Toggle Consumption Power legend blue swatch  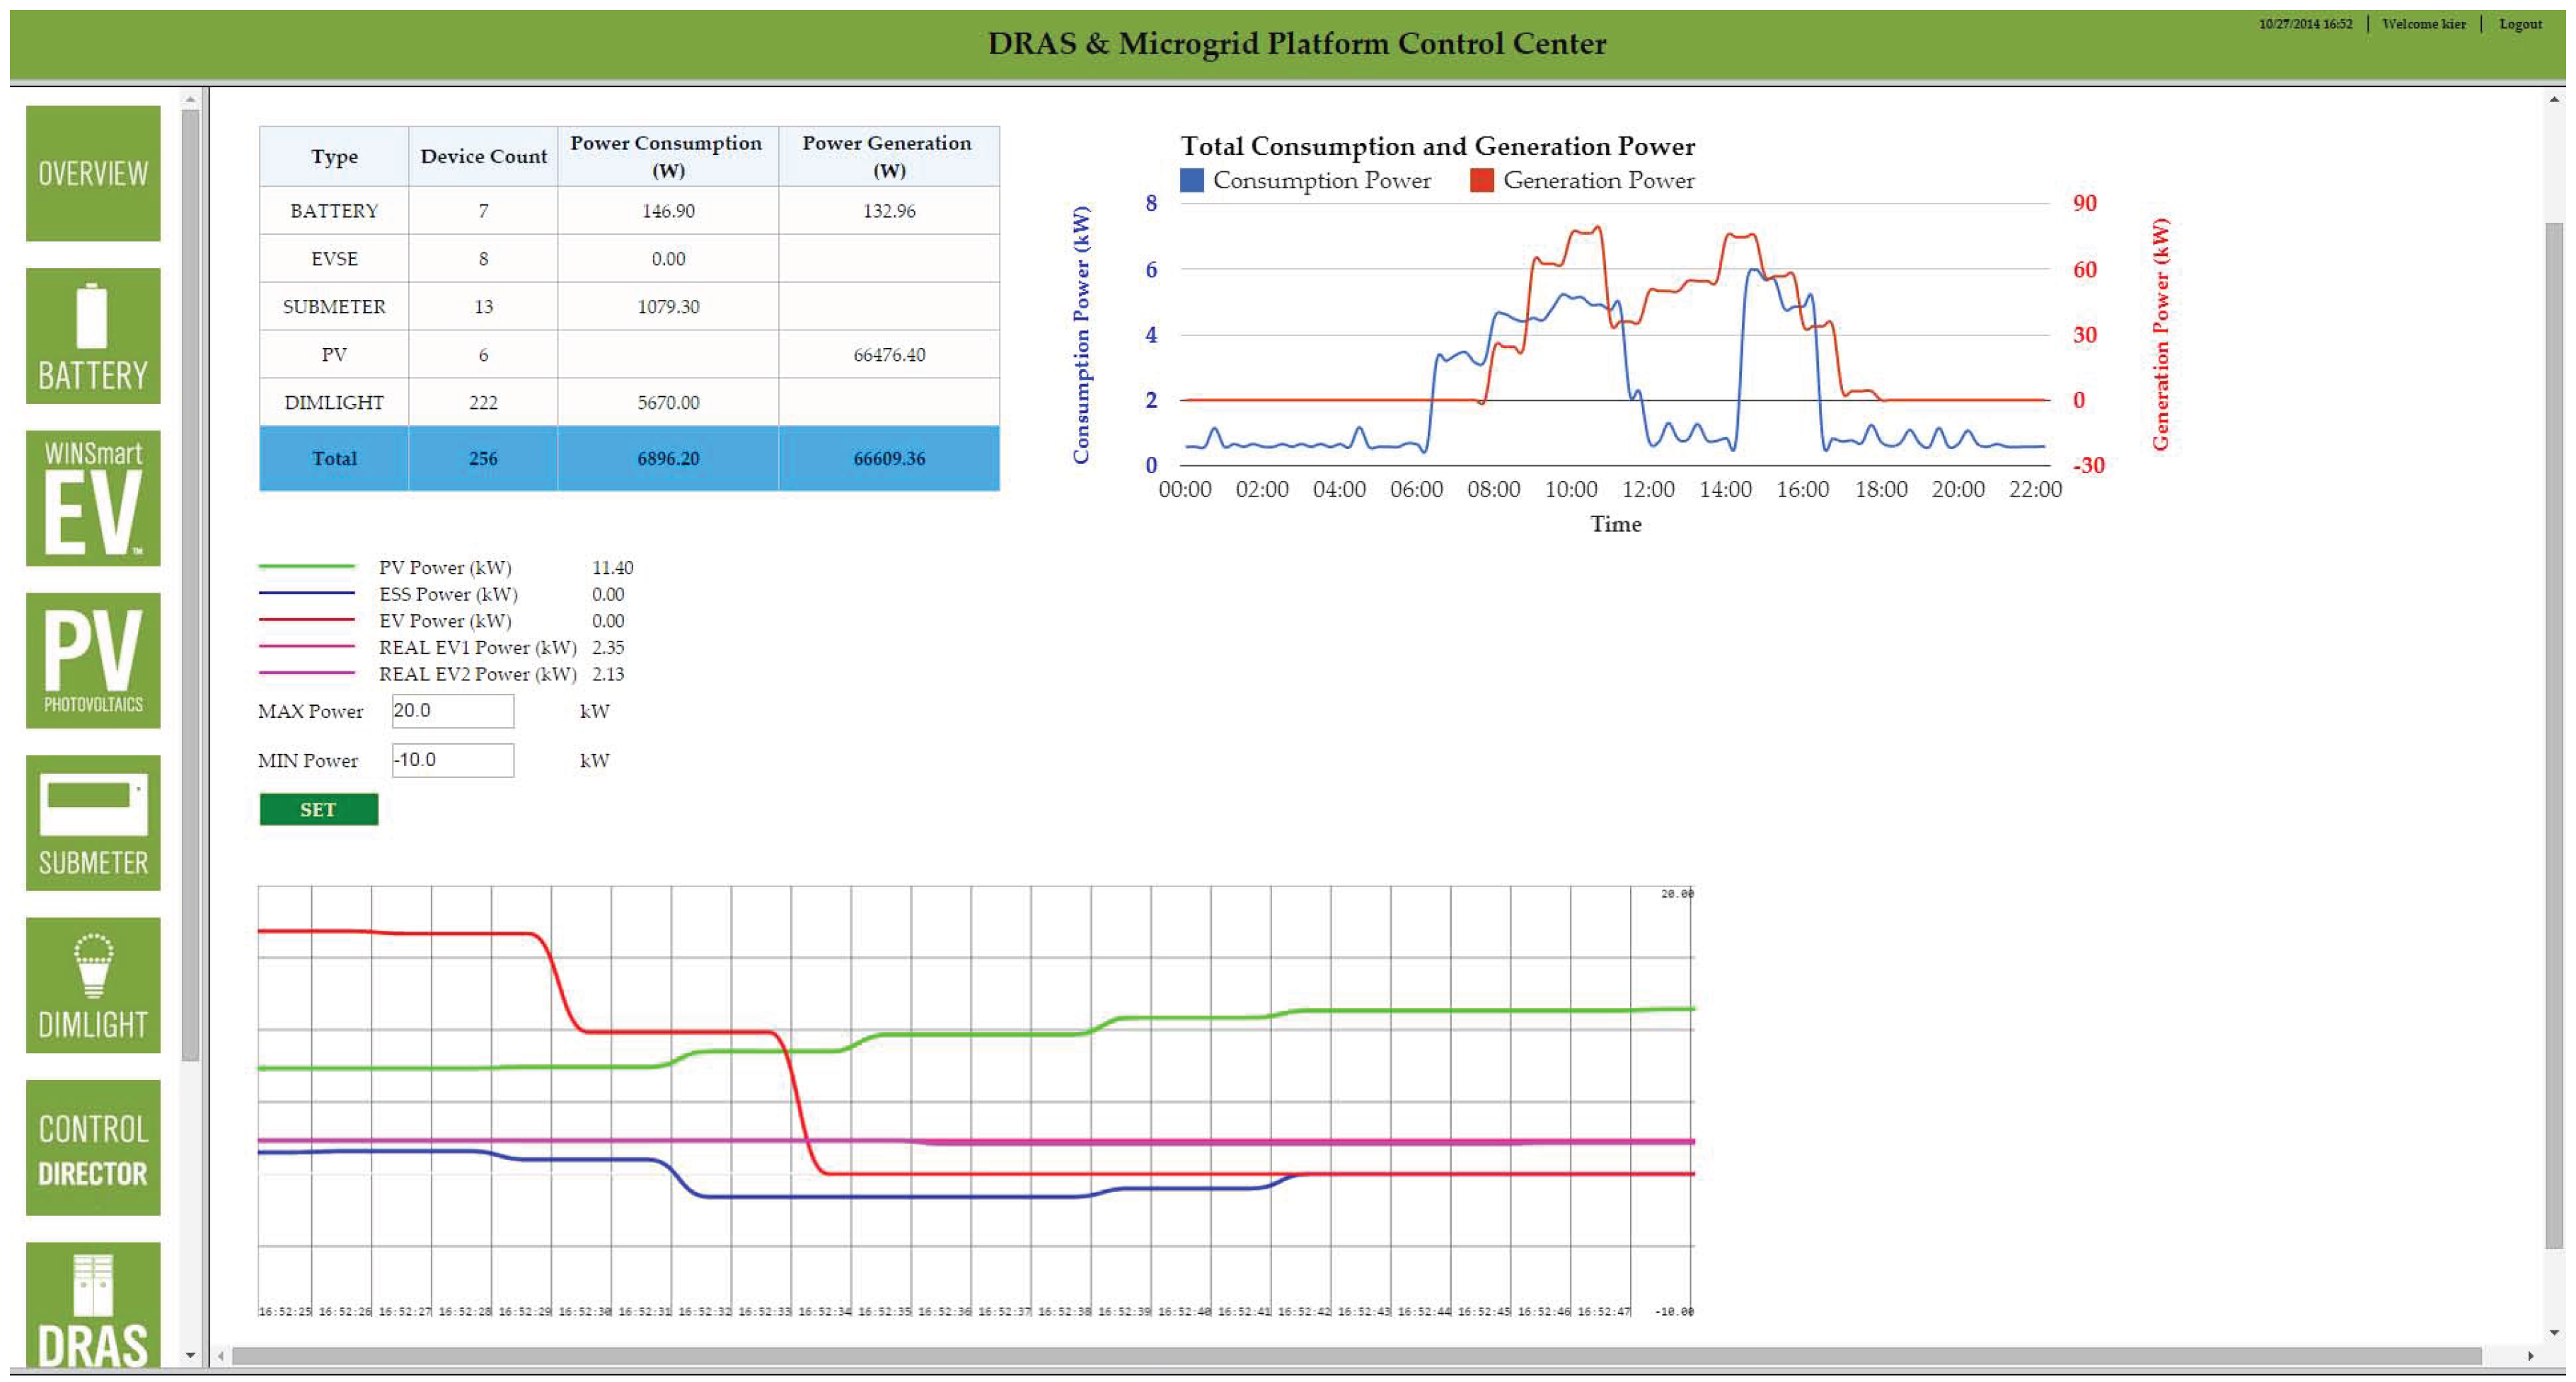[x=1191, y=181]
